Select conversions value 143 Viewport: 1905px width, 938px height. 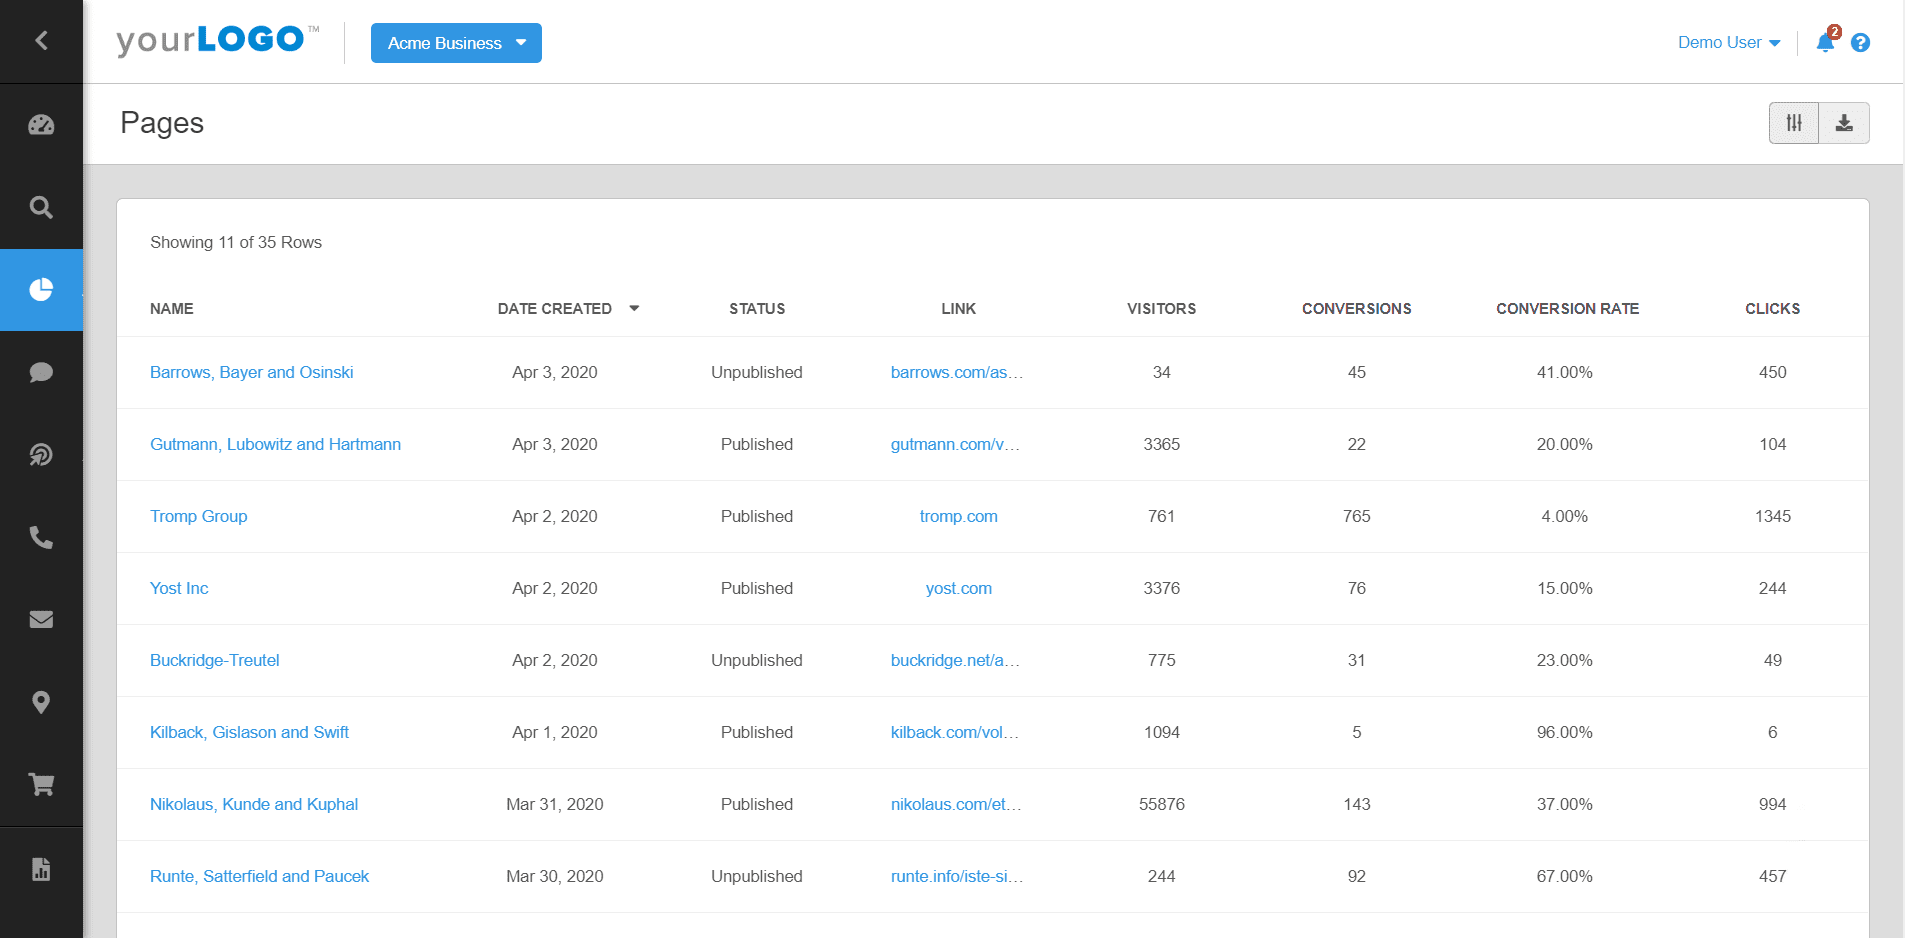[x=1356, y=804]
